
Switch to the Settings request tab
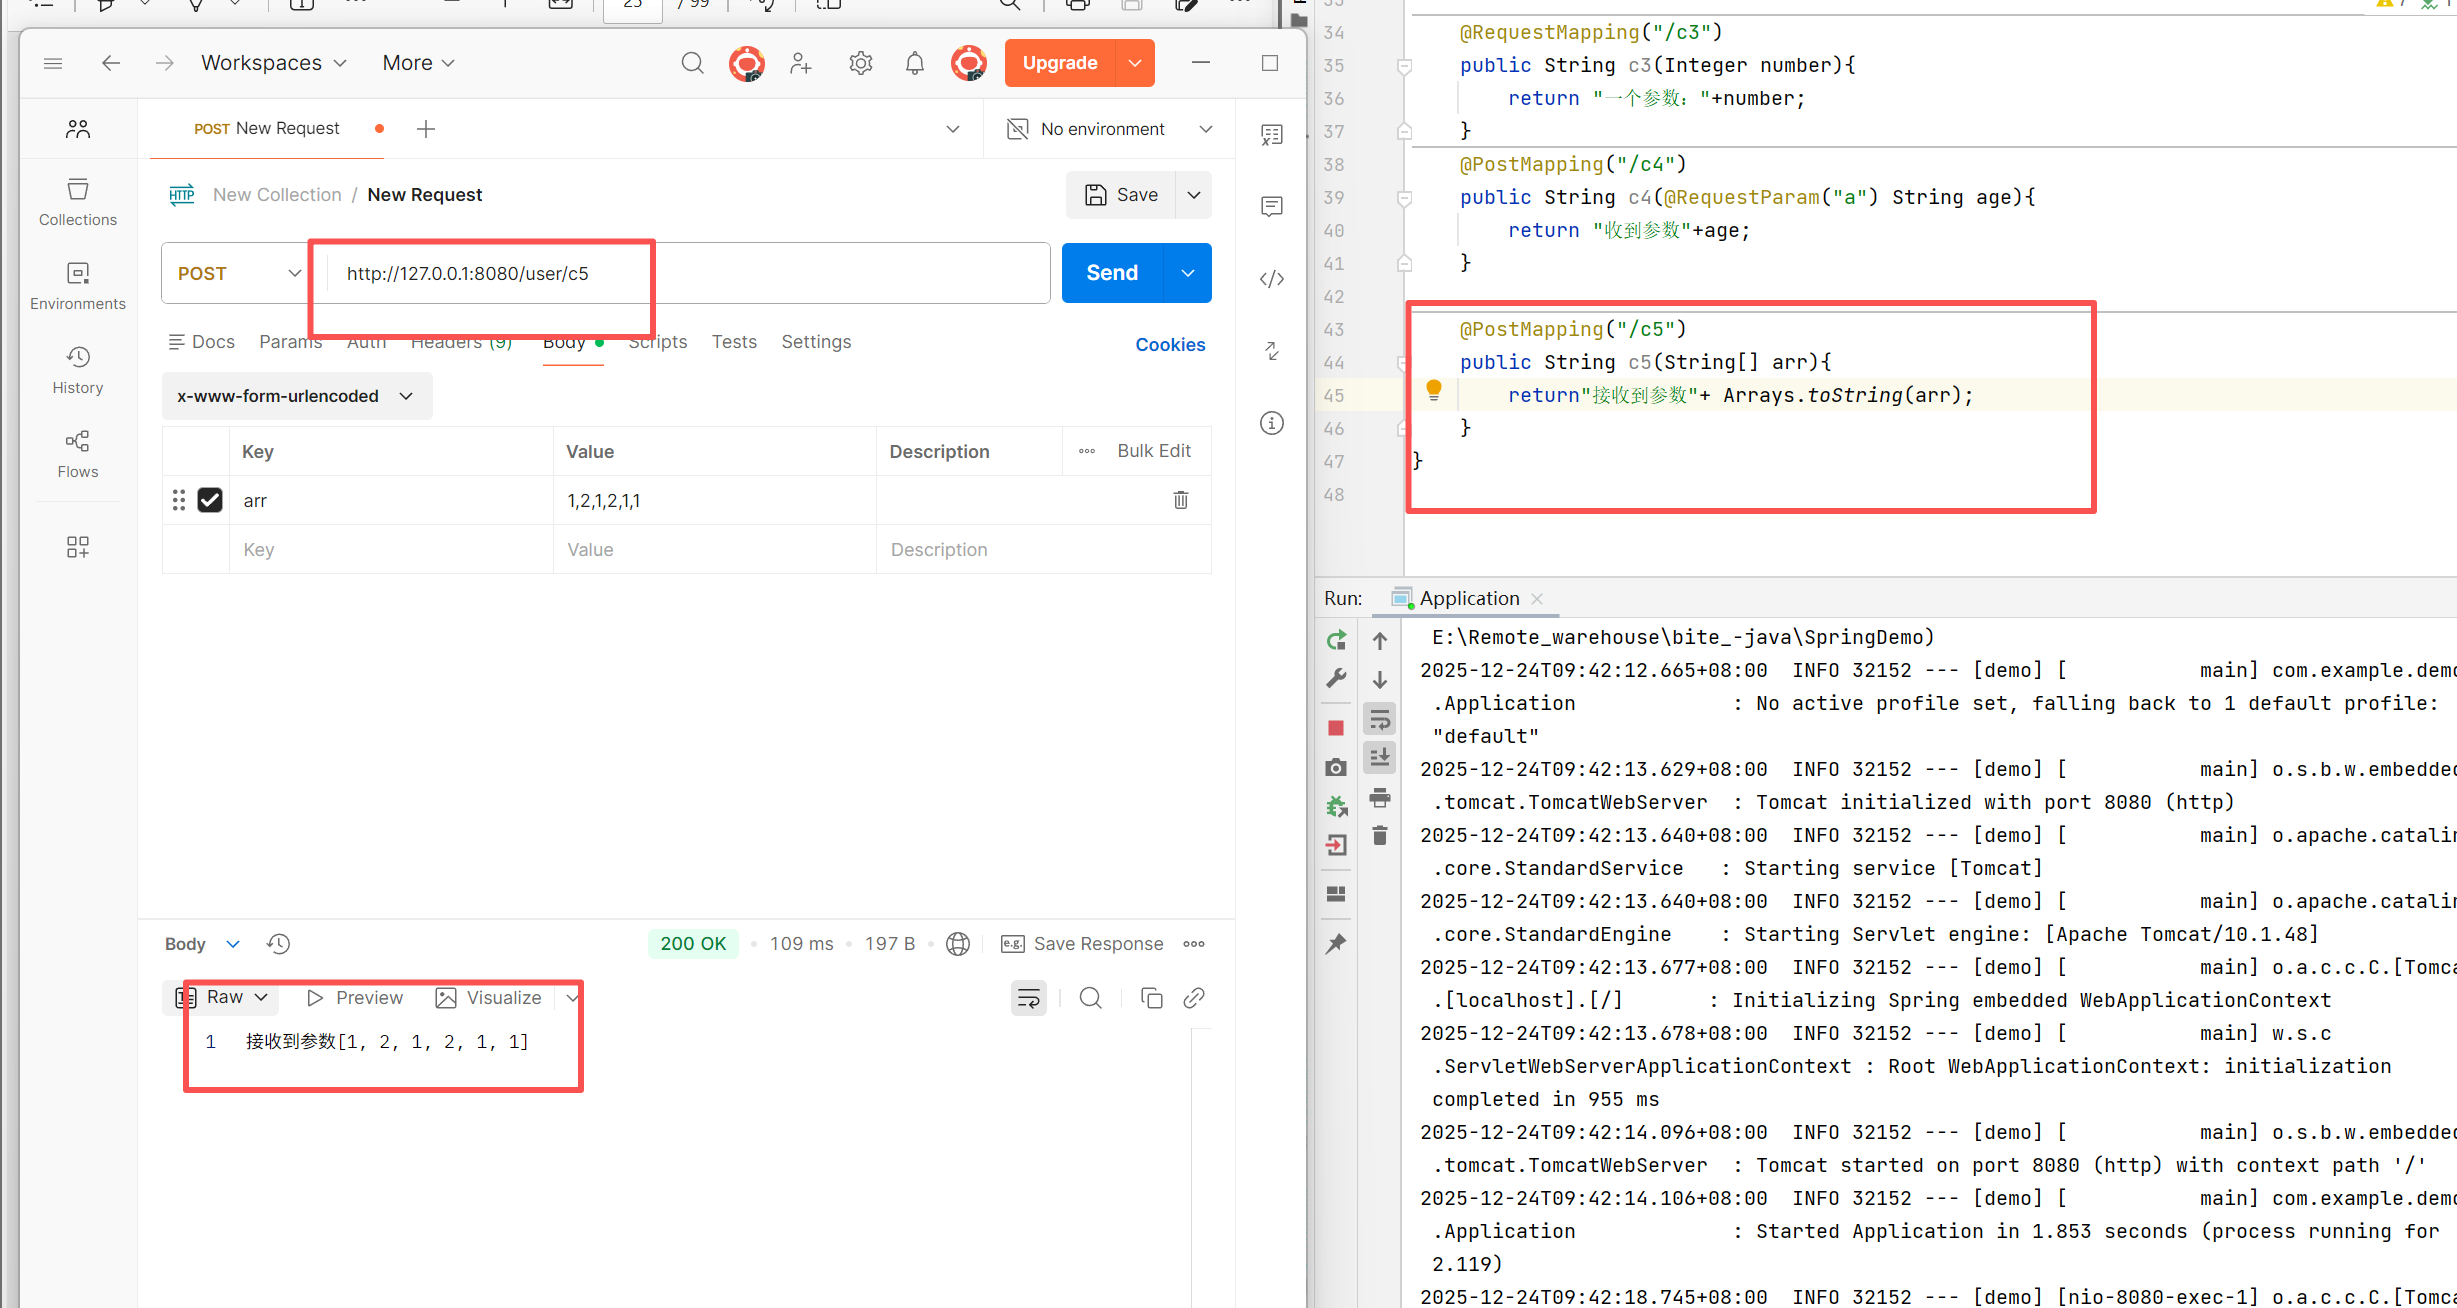click(815, 342)
